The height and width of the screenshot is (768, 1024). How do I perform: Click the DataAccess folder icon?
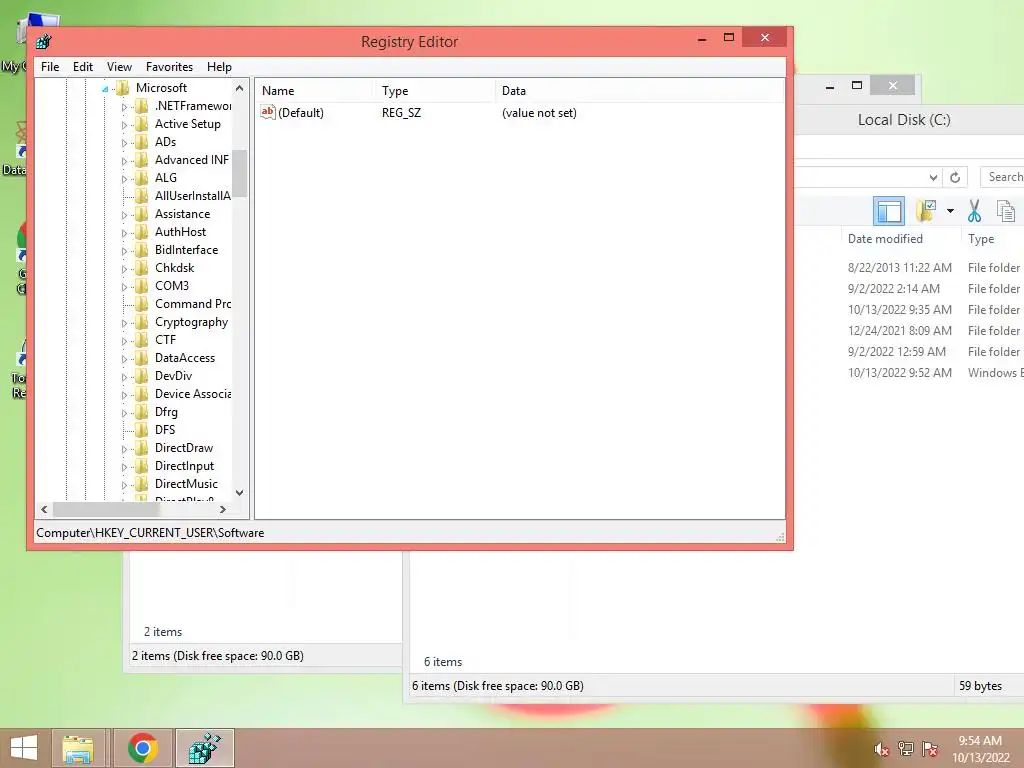(x=141, y=358)
